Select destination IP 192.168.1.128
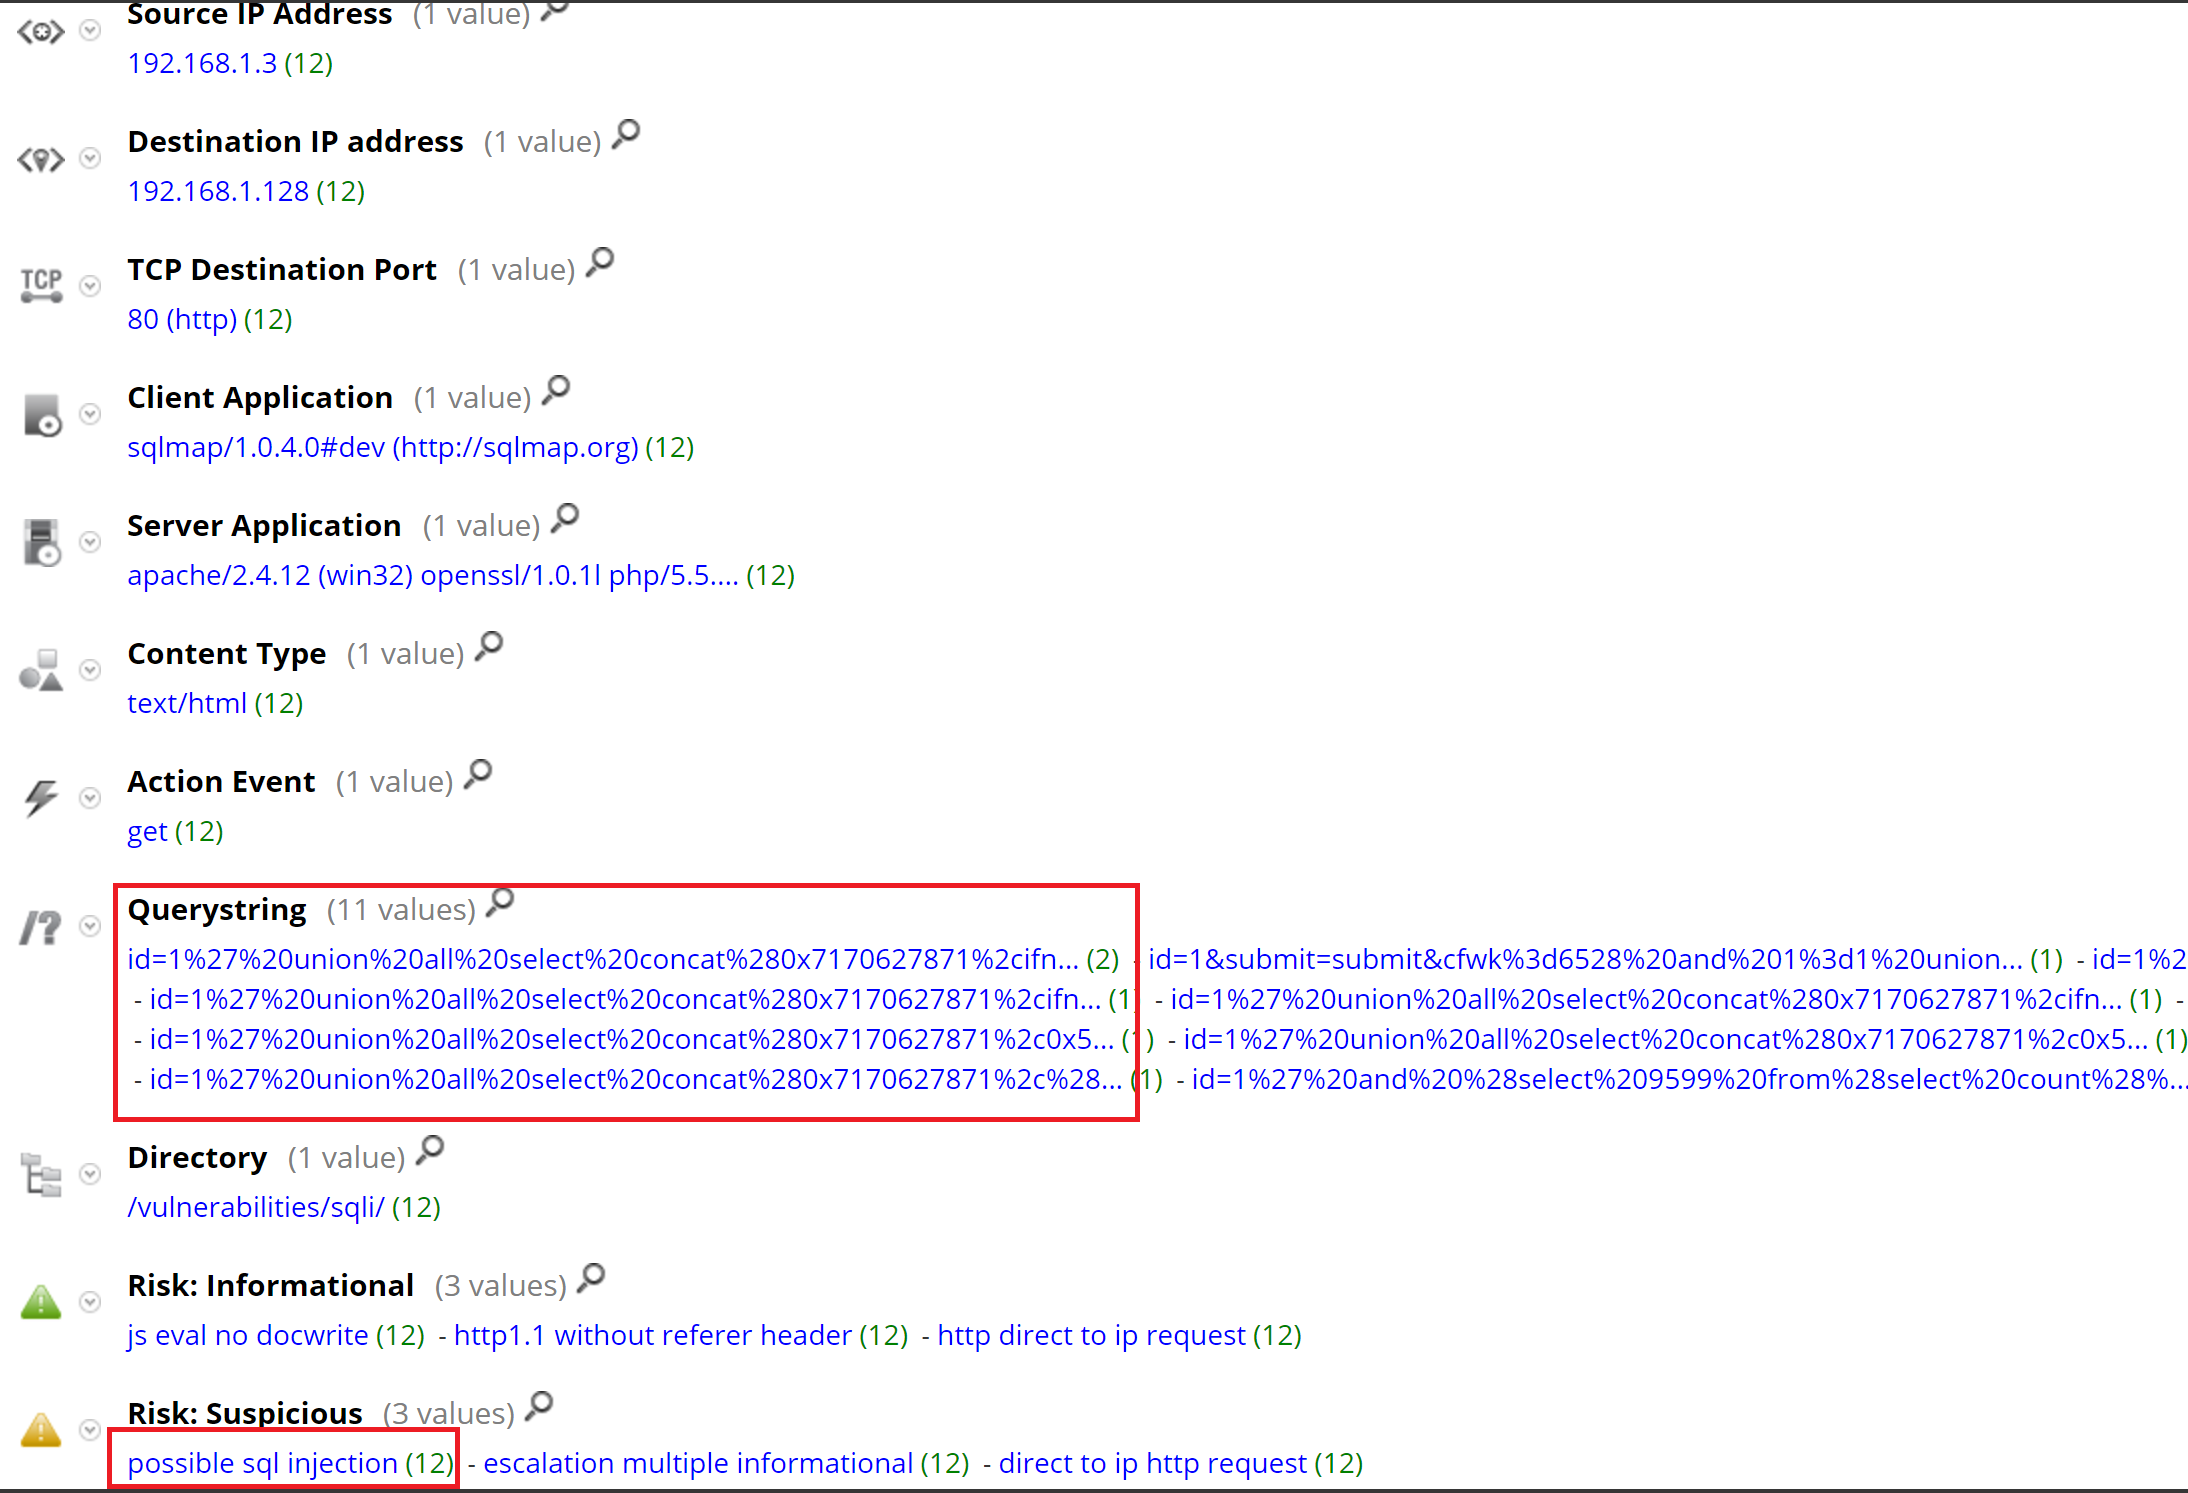2188x1493 pixels. click(x=218, y=191)
